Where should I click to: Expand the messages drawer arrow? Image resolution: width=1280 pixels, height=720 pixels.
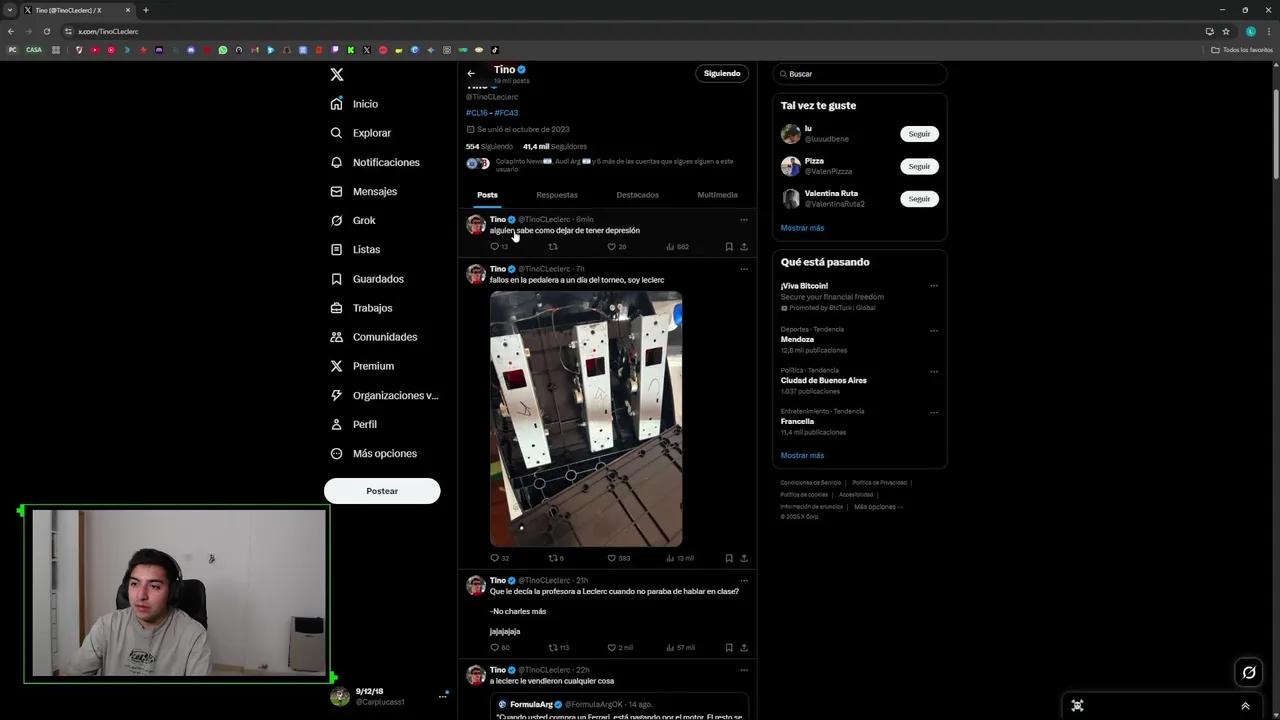pos(1245,706)
